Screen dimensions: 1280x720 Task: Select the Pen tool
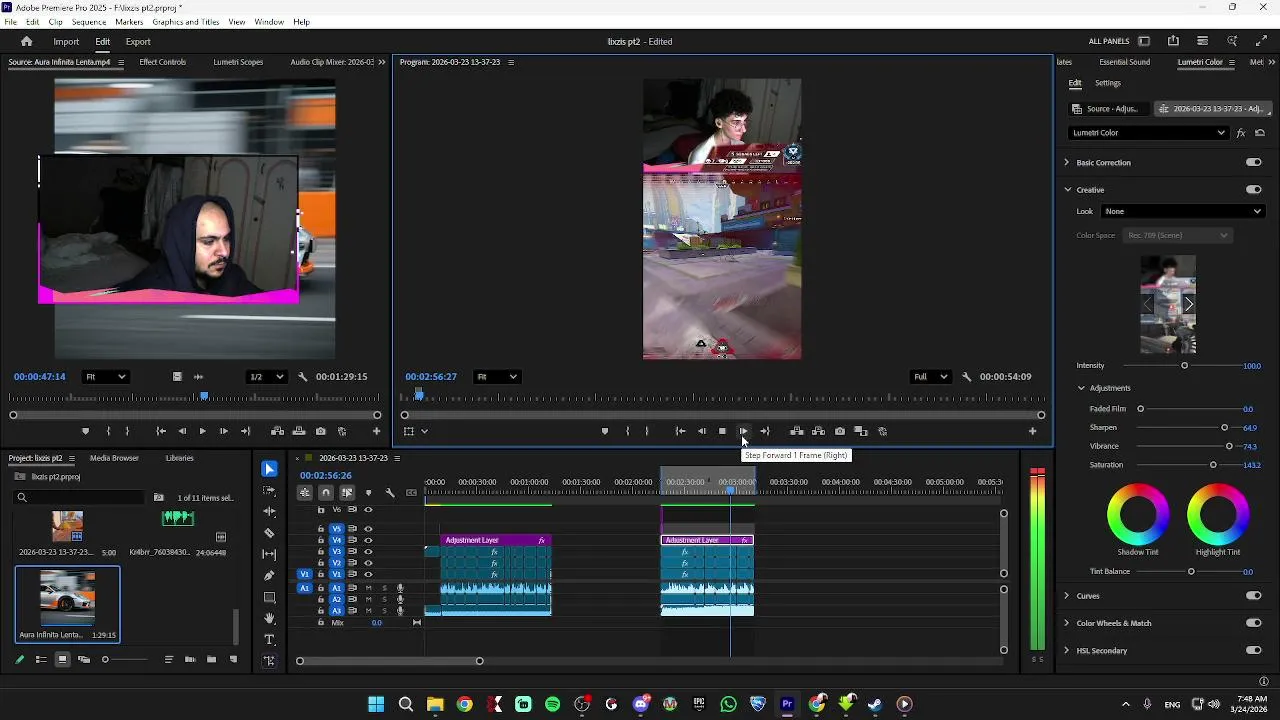click(269, 576)
